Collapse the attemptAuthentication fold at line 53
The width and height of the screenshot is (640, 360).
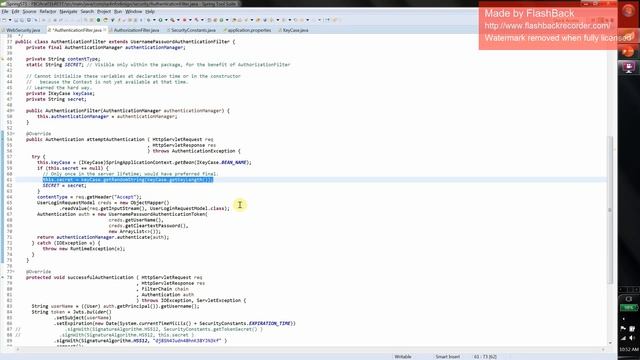13,133
